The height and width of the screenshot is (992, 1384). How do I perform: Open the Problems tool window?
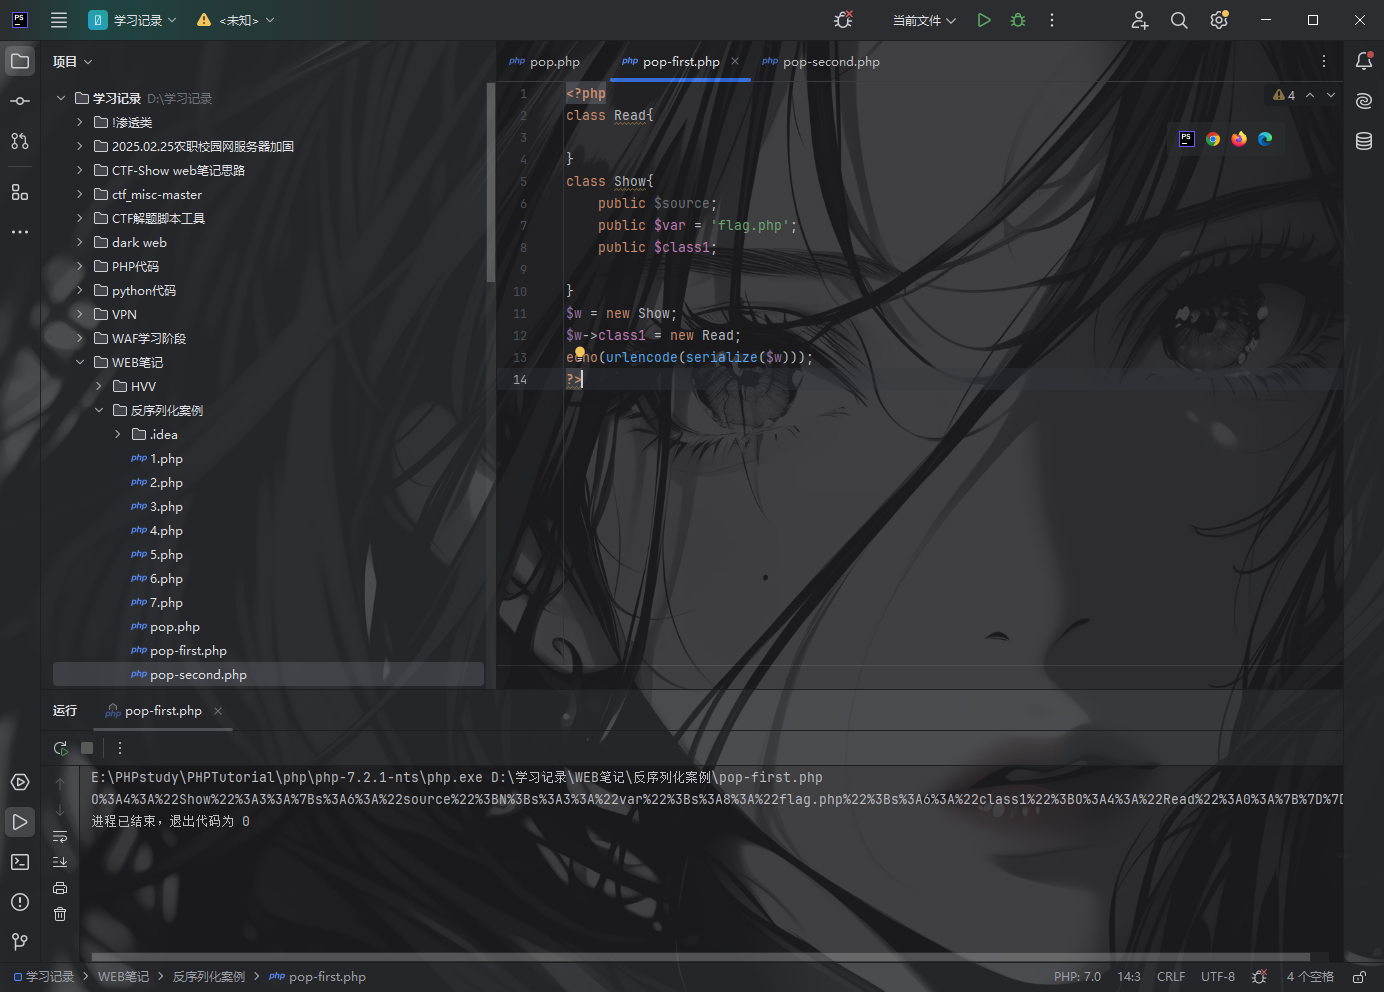pyautogui.click(x=20, y=902)
